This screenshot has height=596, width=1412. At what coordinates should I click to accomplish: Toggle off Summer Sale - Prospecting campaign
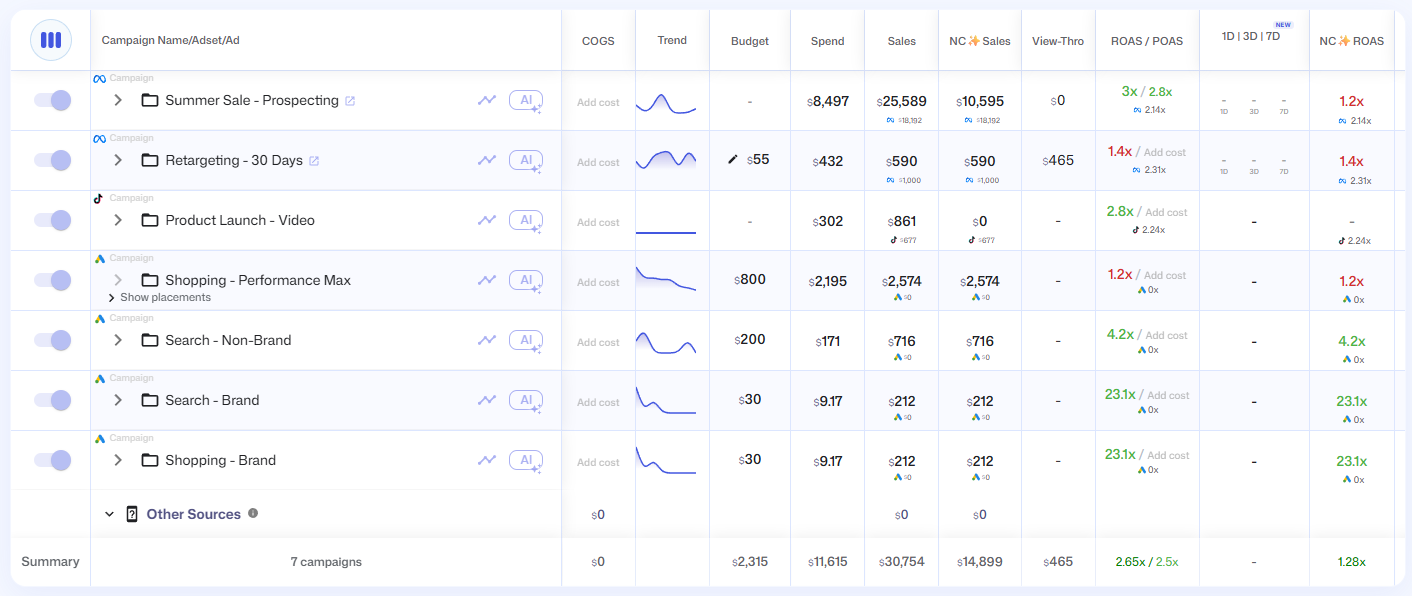coord(52,100)
